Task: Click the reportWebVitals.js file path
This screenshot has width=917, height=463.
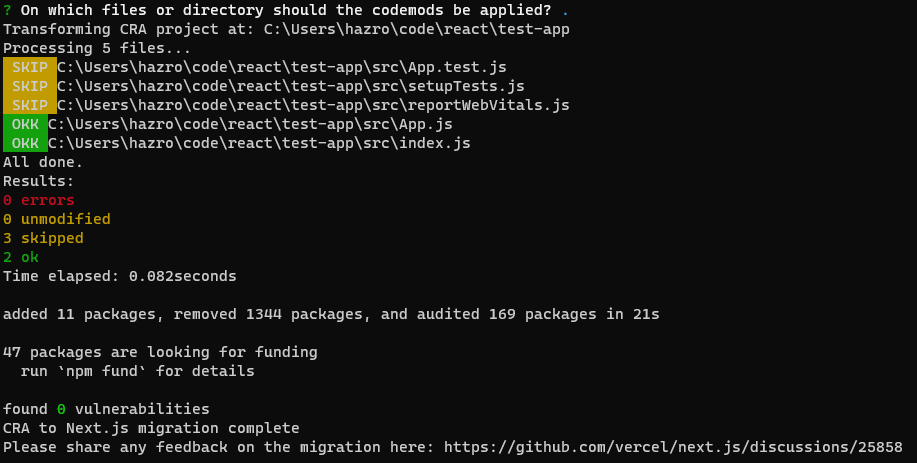Action: [x=313, y=105]
